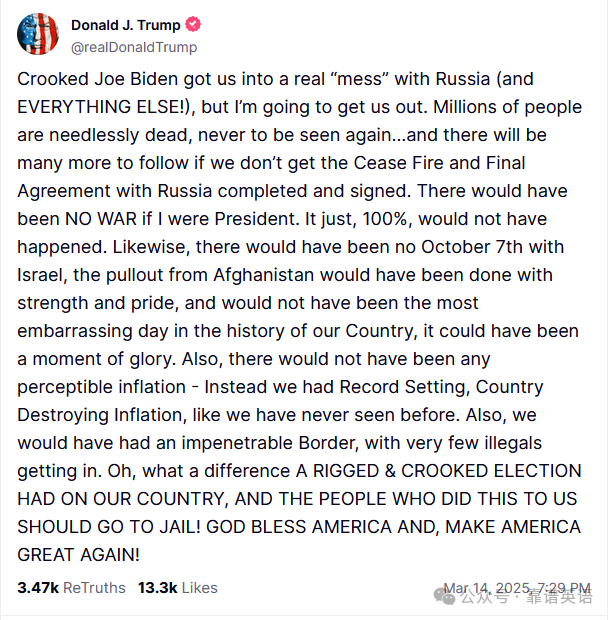
Task: Click the 'October 7th' phrase
Action: 472,247
